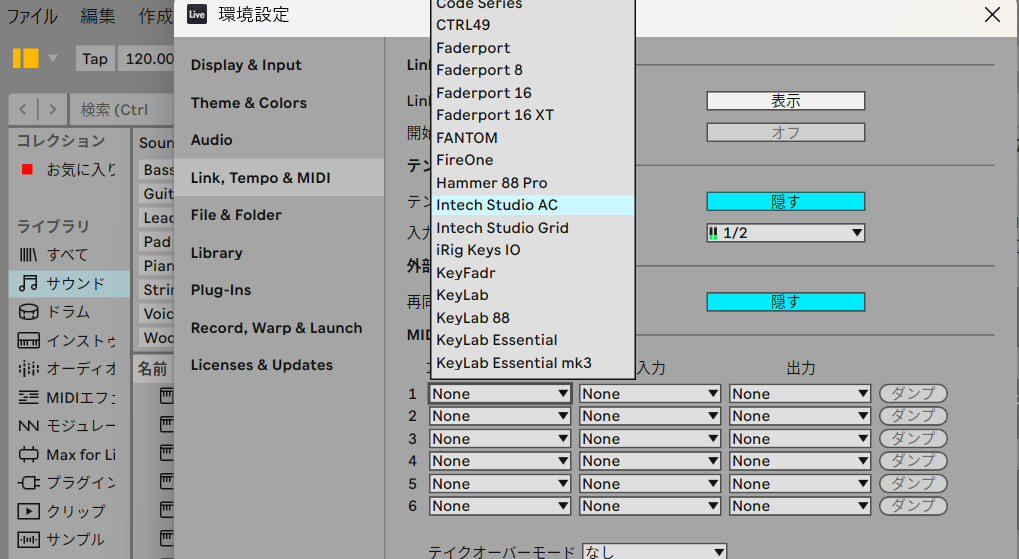Toggle the オフ start-stop sync button
Image resolution: width=1019 pixels, height=559 pixels.
pyautogui.click(x=785, y=132)
